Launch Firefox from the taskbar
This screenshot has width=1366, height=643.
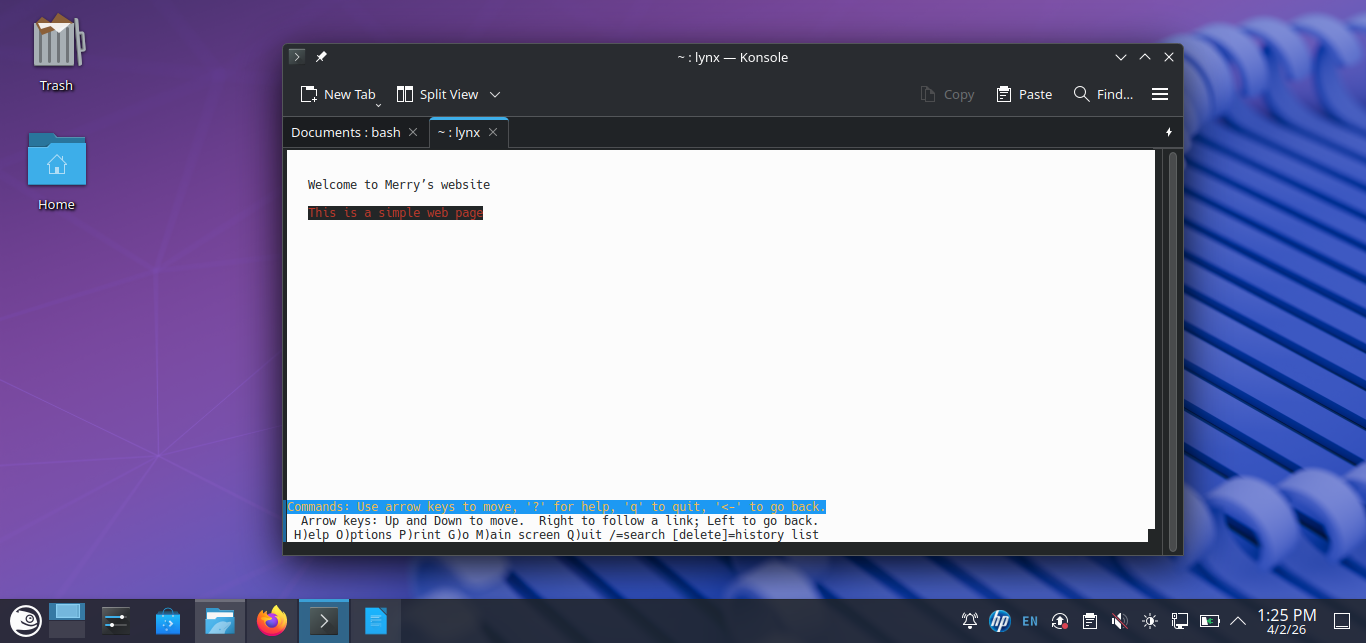(x=271, y=621)
